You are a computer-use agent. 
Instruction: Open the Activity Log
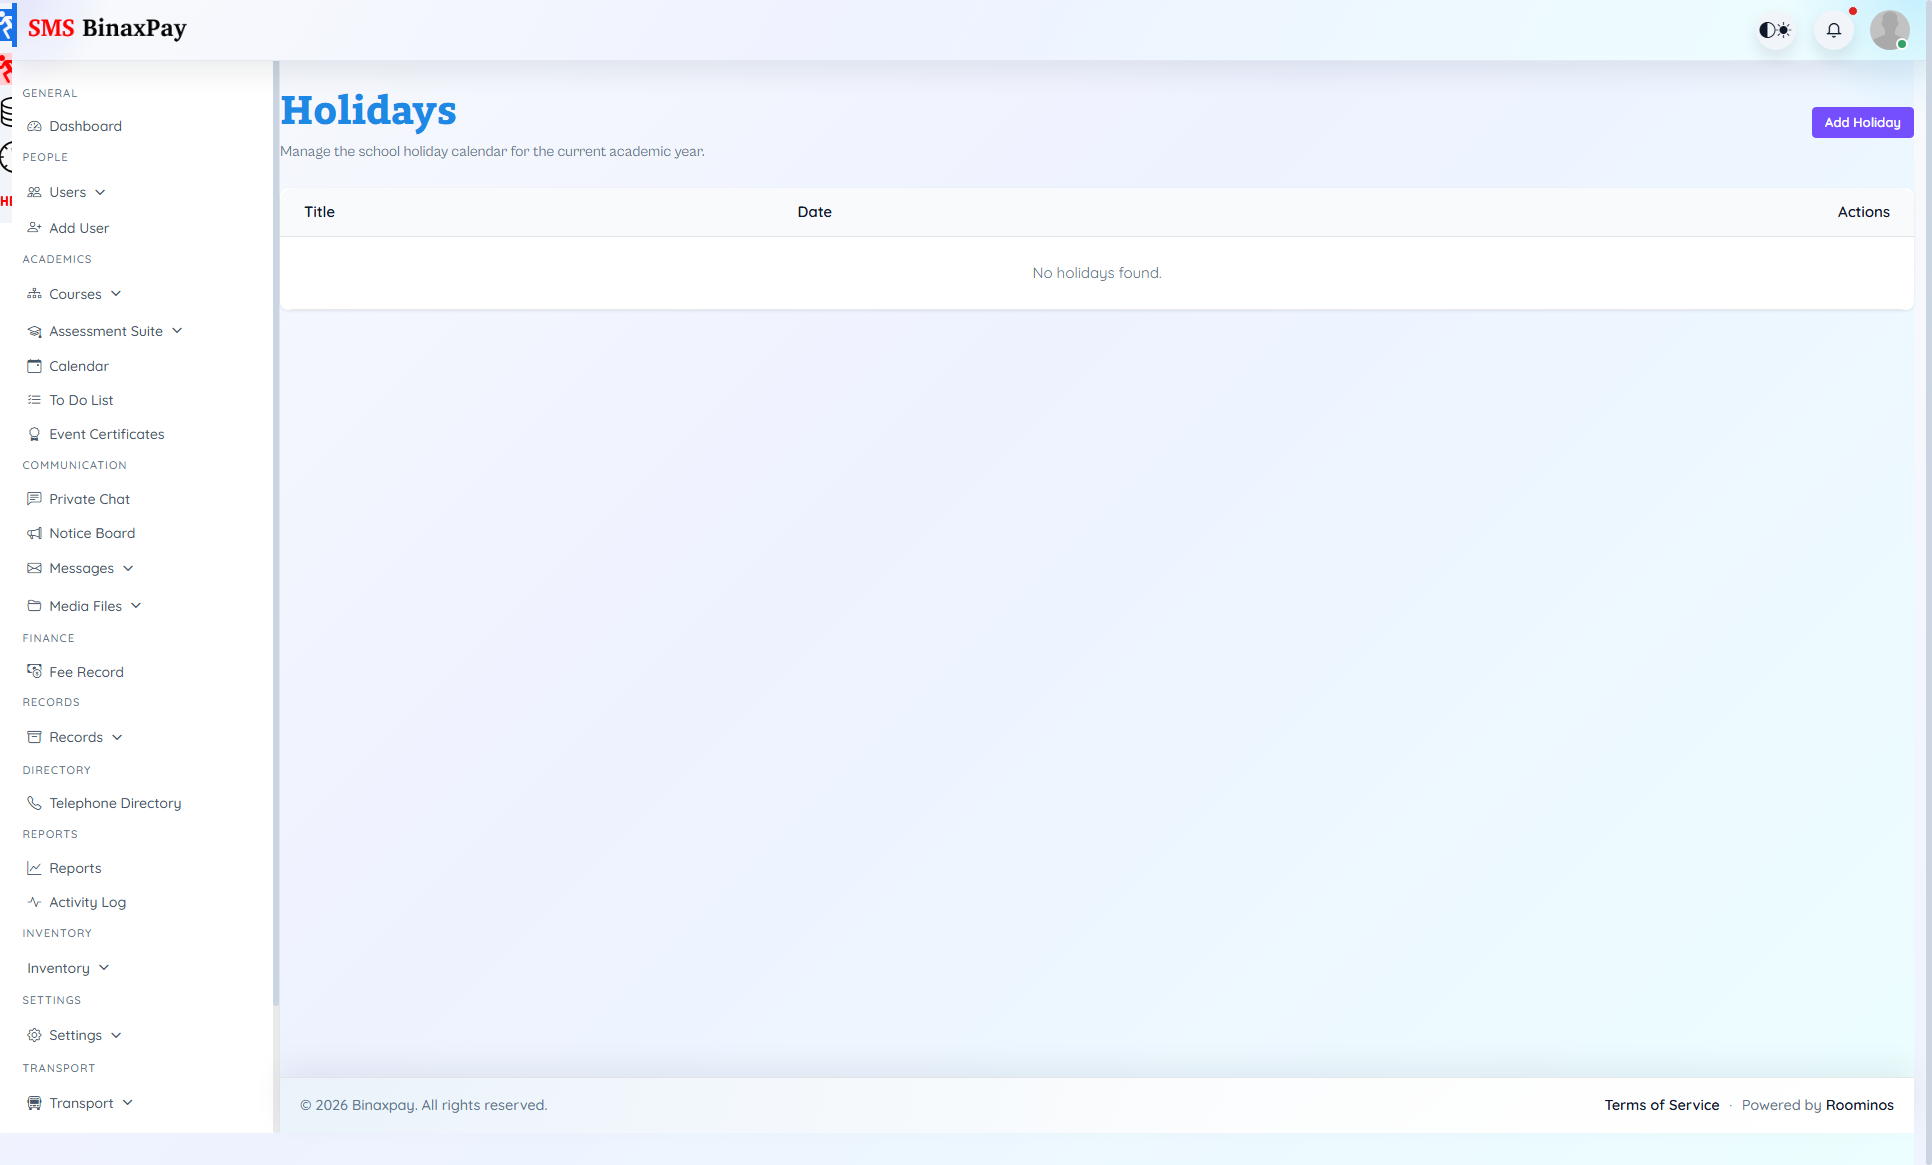tap(87, 901)
